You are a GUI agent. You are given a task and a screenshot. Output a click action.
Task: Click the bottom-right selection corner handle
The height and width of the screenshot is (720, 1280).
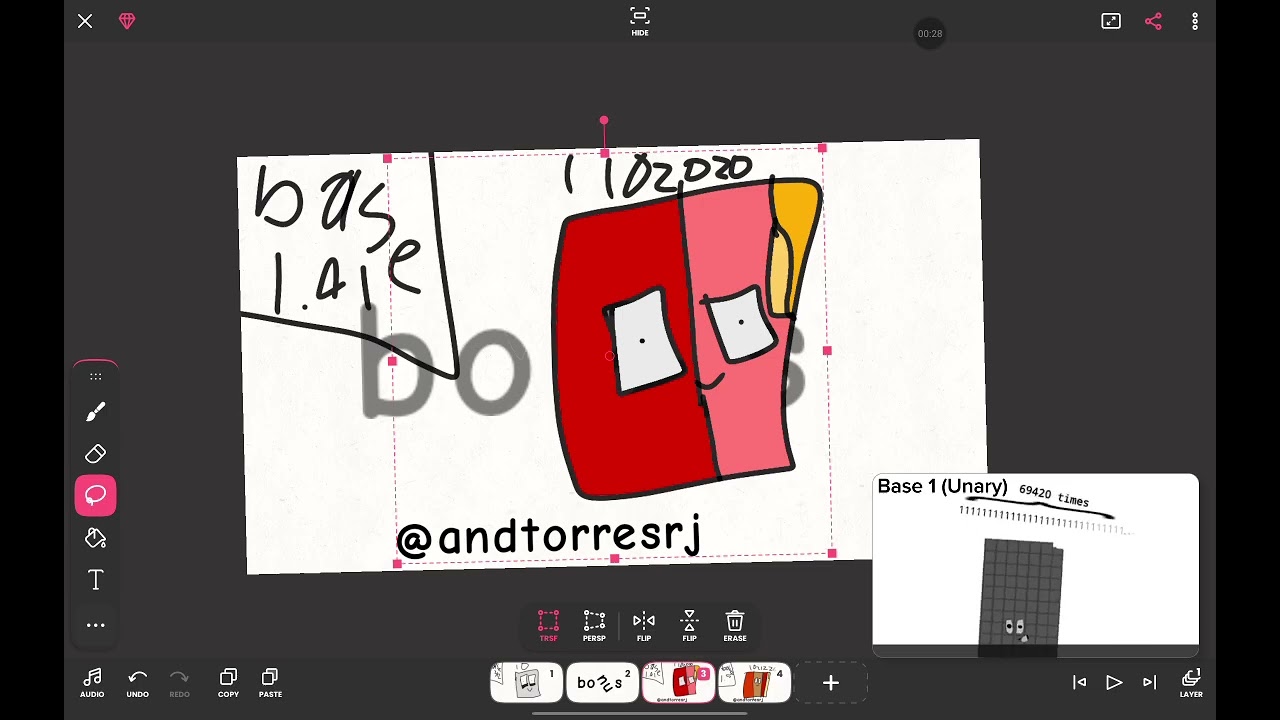coord(832,553)
